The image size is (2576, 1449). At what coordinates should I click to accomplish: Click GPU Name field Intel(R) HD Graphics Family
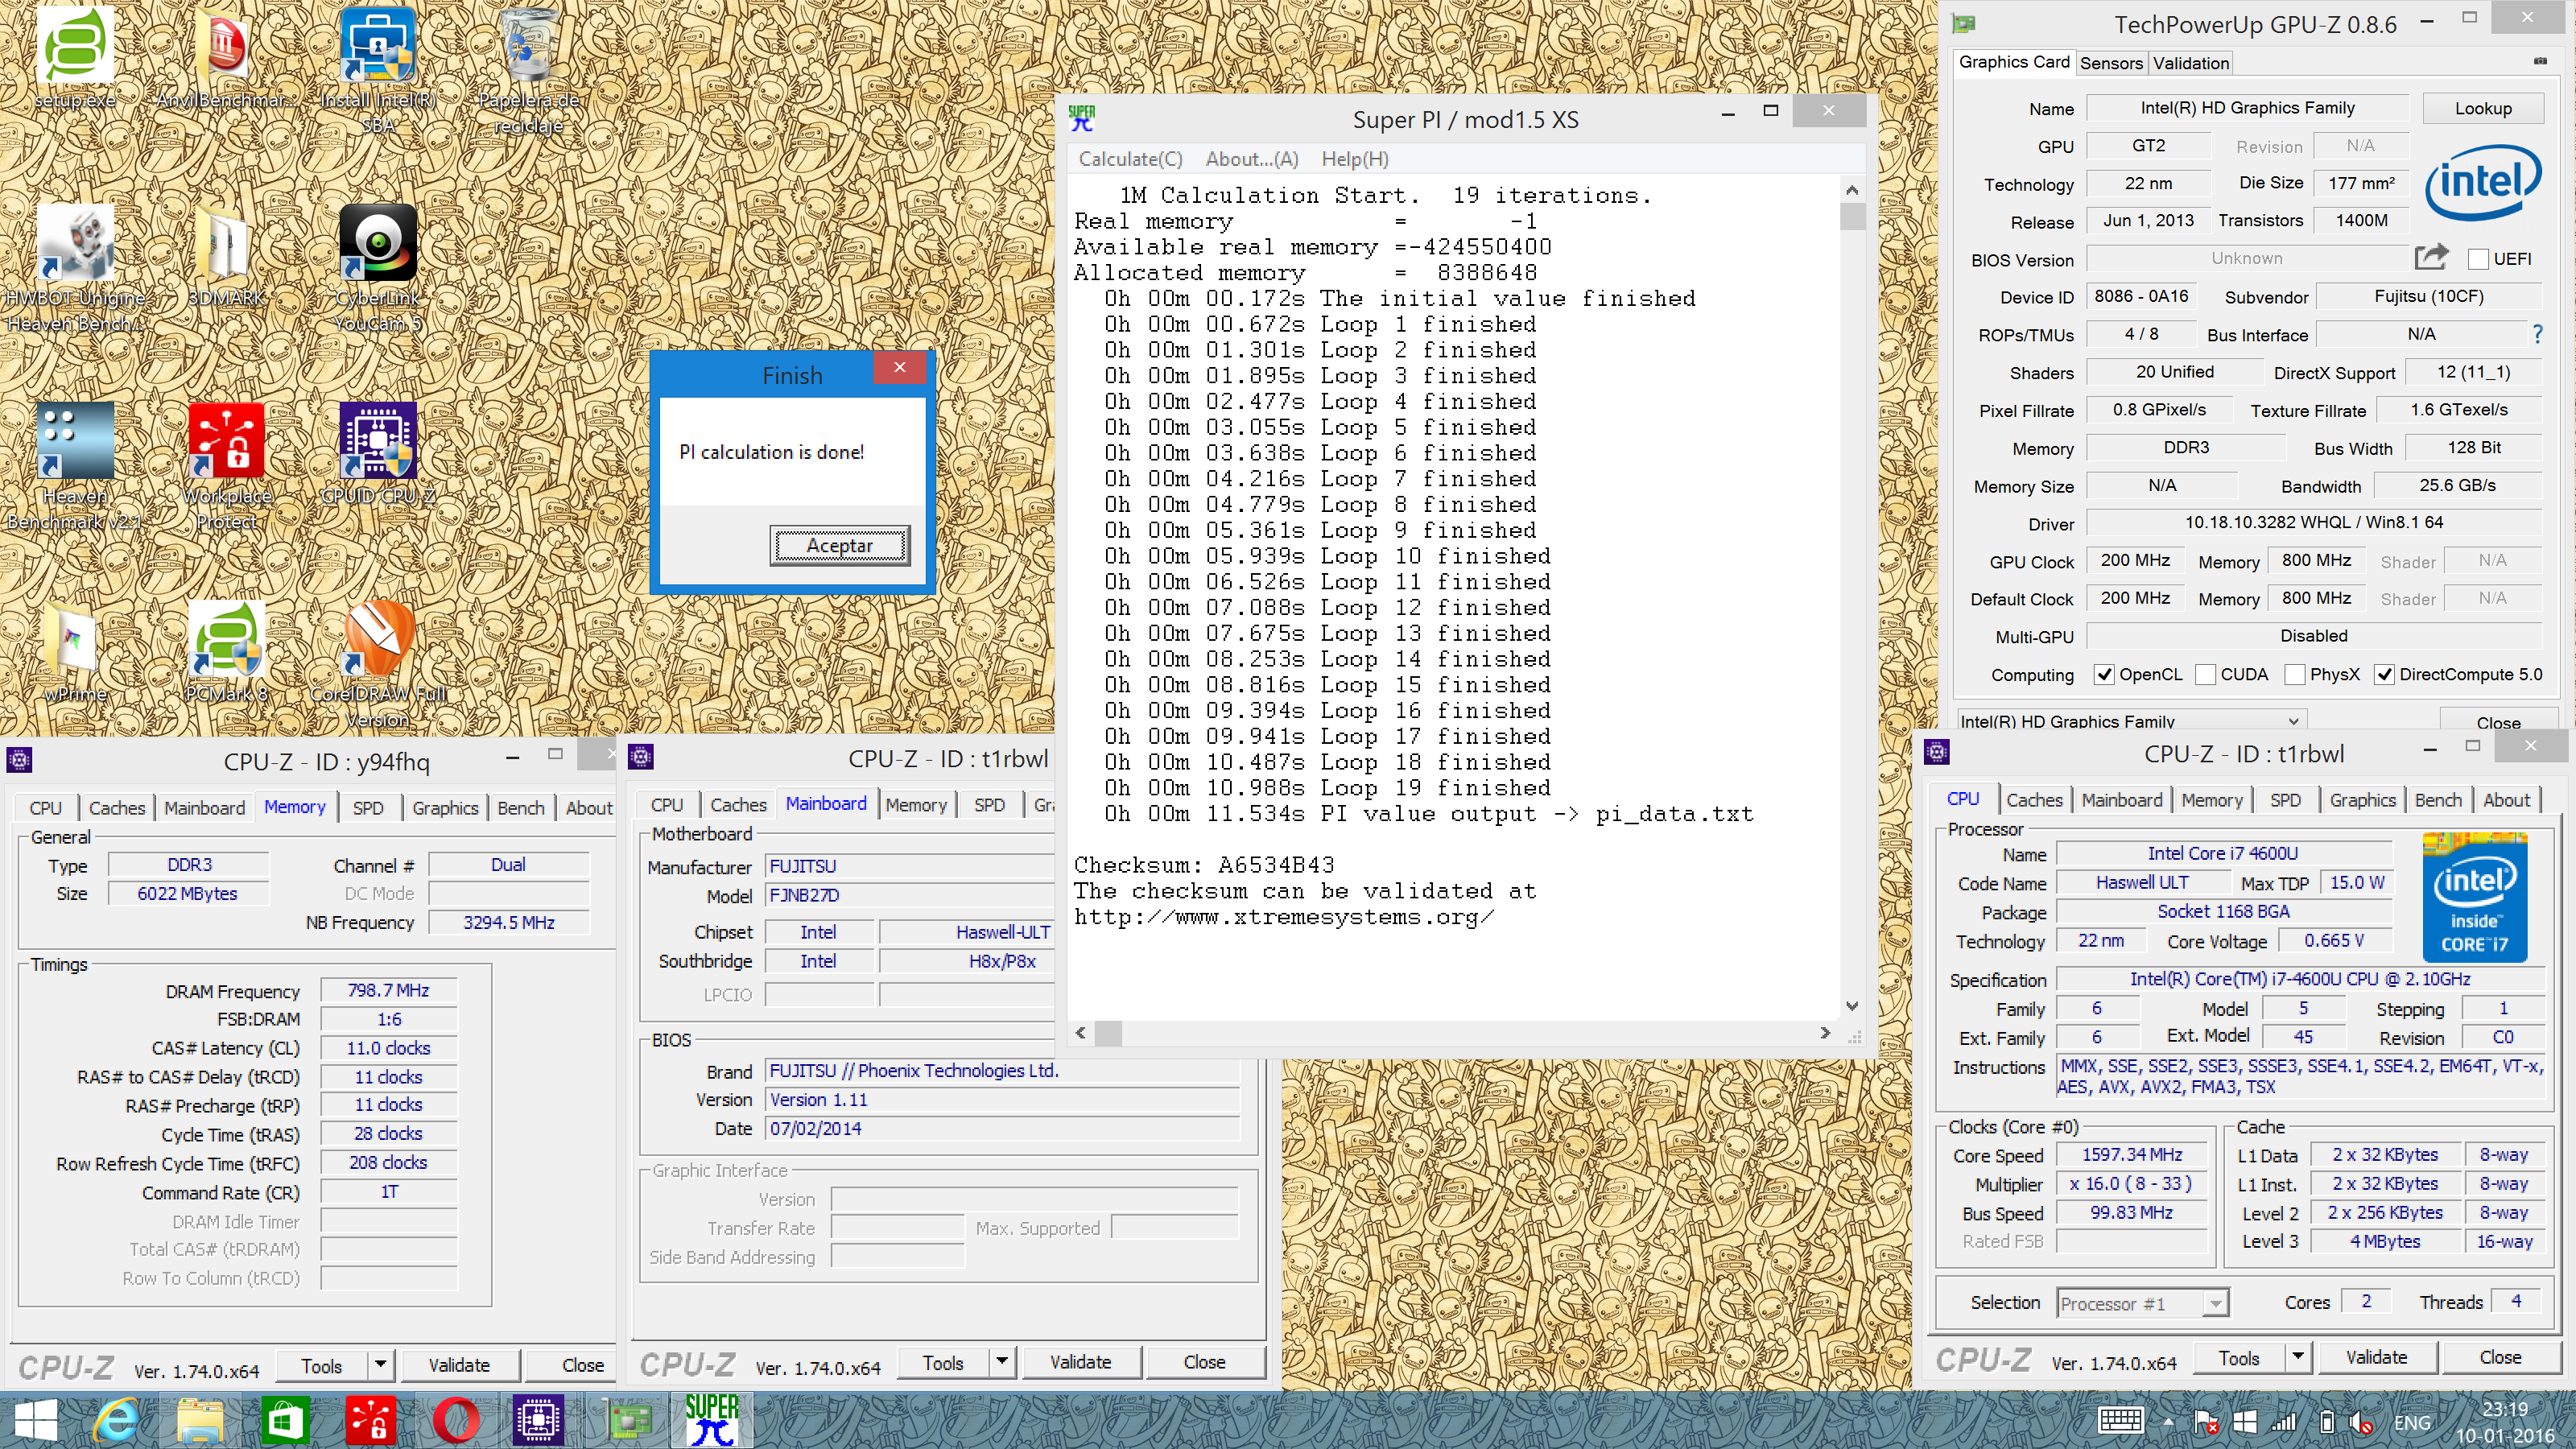[2247, 108]
